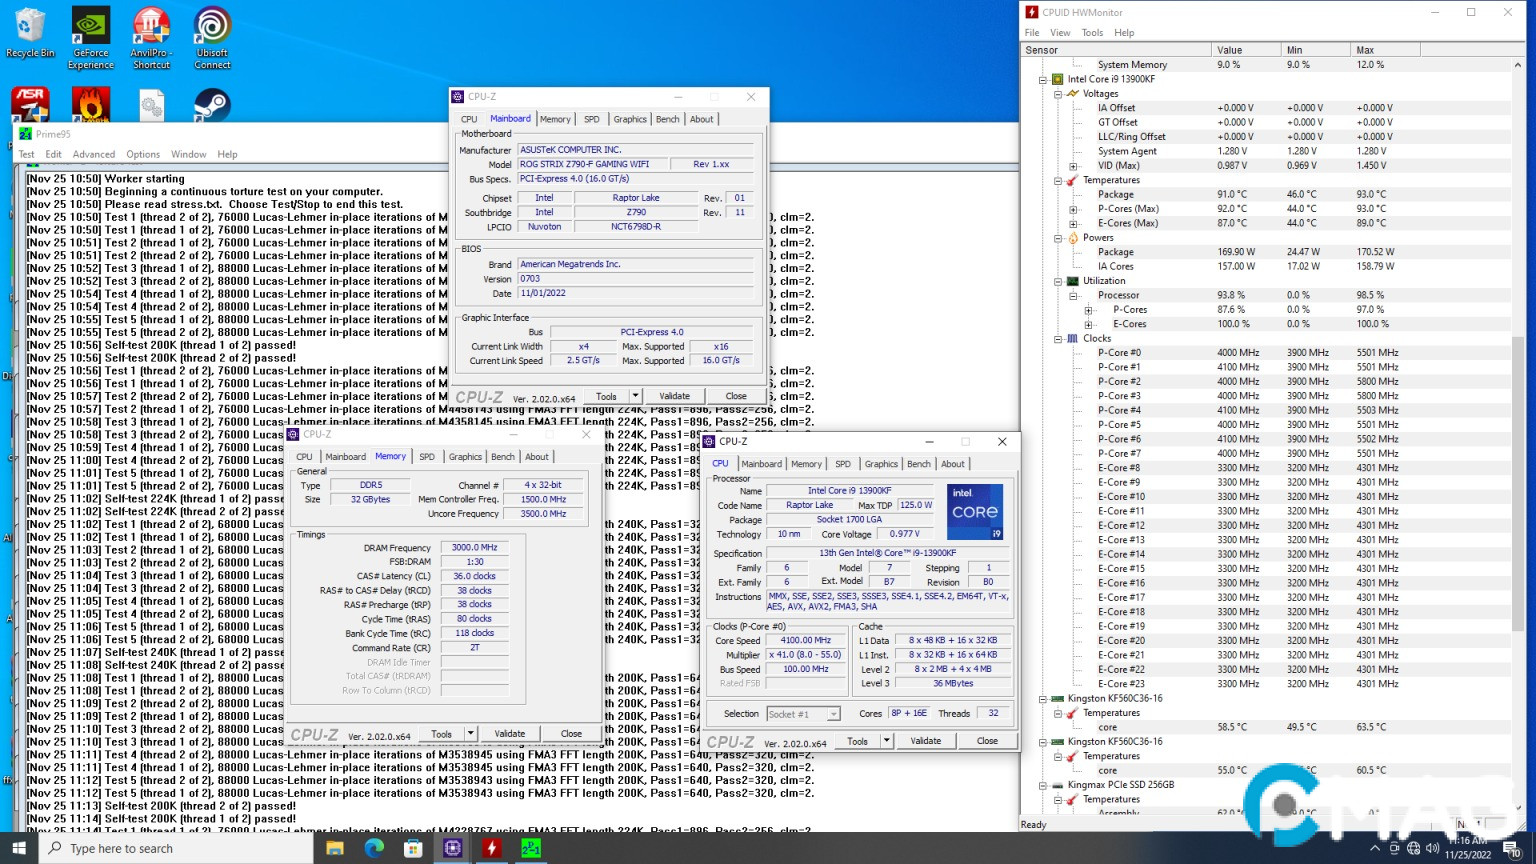The width and height of the screenshot is (1536, 864).
Task: Collapse the Voltages tree node
Action: (1058, 94)
